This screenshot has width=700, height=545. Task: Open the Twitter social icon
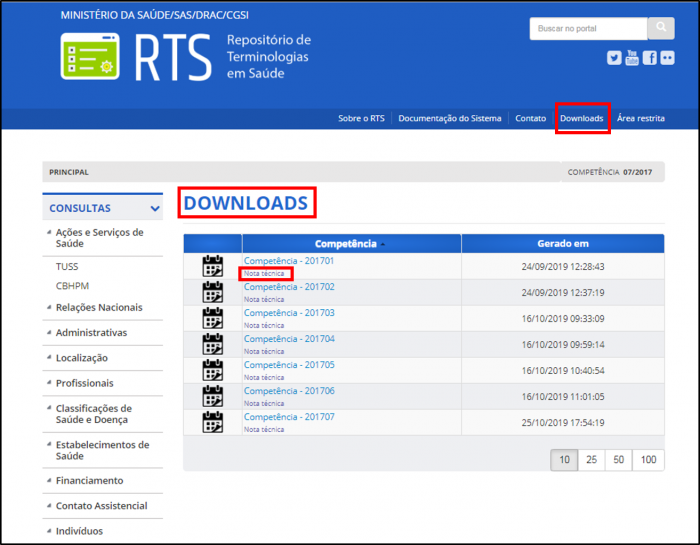pyautogui.click(x=614, y=58)
